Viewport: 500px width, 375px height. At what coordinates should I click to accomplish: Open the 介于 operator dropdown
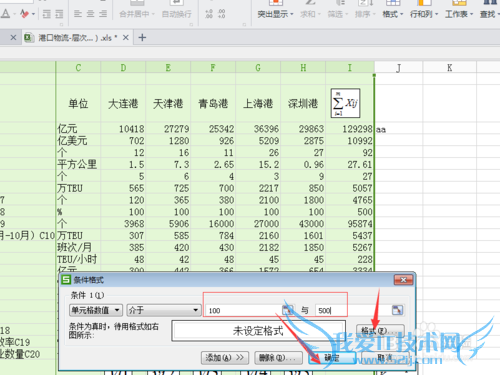[164, 310]
